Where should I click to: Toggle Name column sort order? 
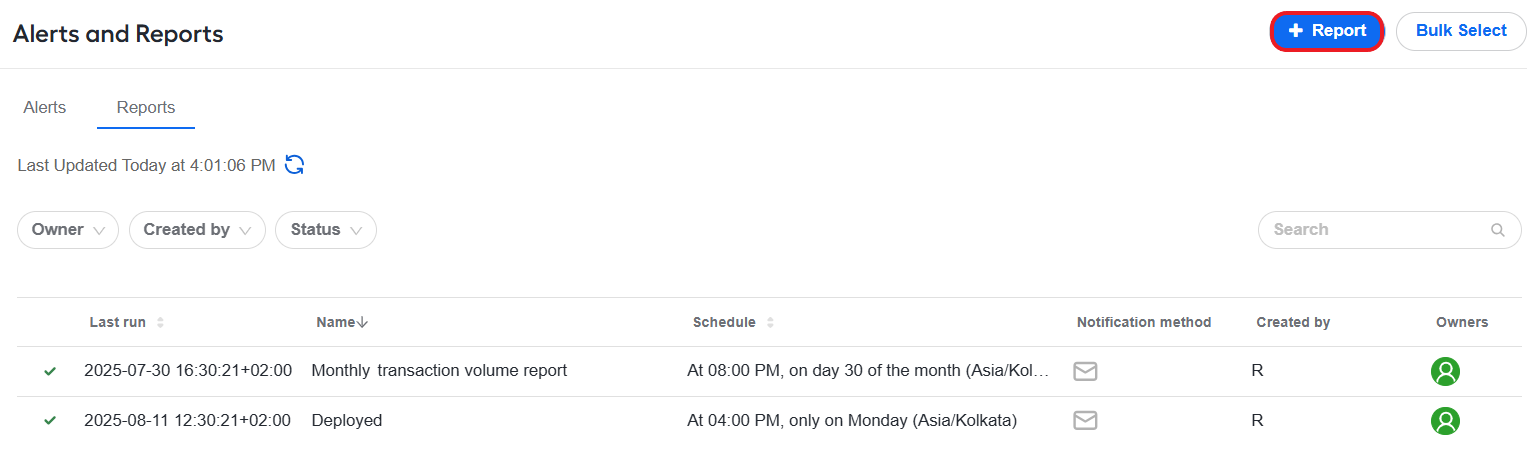[342, 322]
